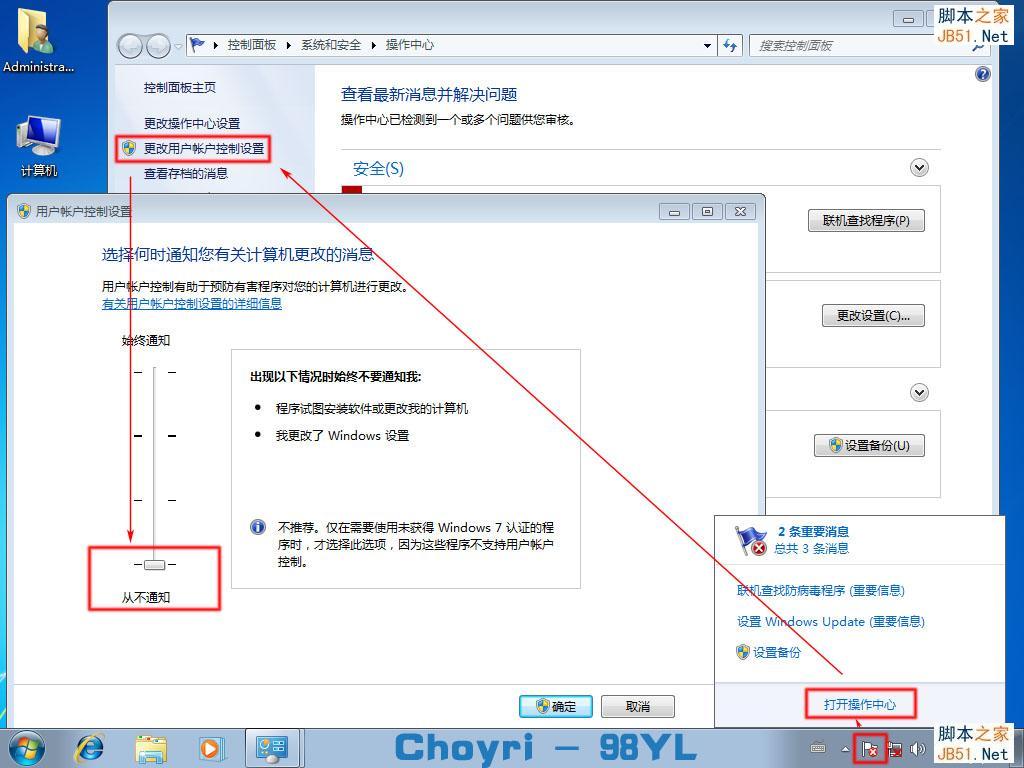
Task: Expand the 安全(S) section chevron
Action: 918,167
